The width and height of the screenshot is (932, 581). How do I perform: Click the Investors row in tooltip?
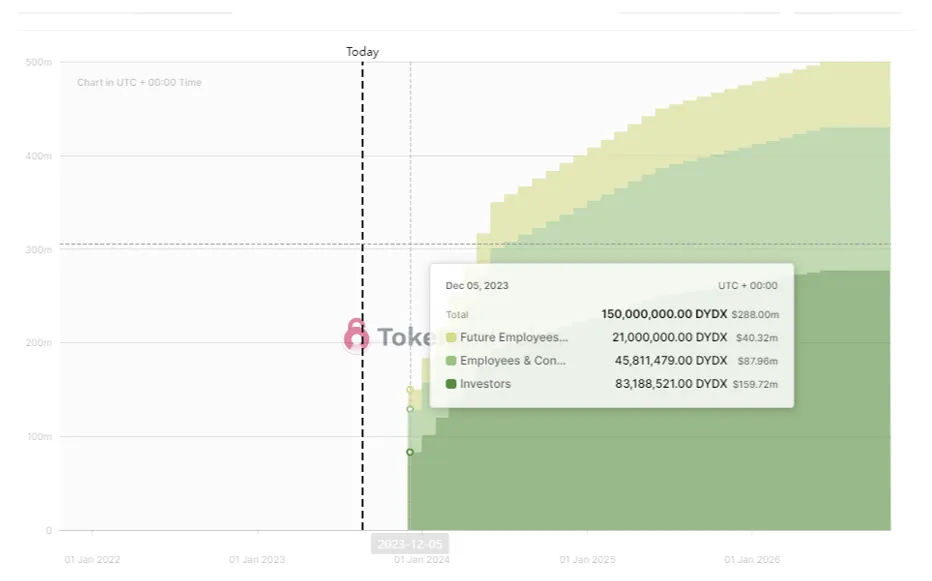coord(612,384)
